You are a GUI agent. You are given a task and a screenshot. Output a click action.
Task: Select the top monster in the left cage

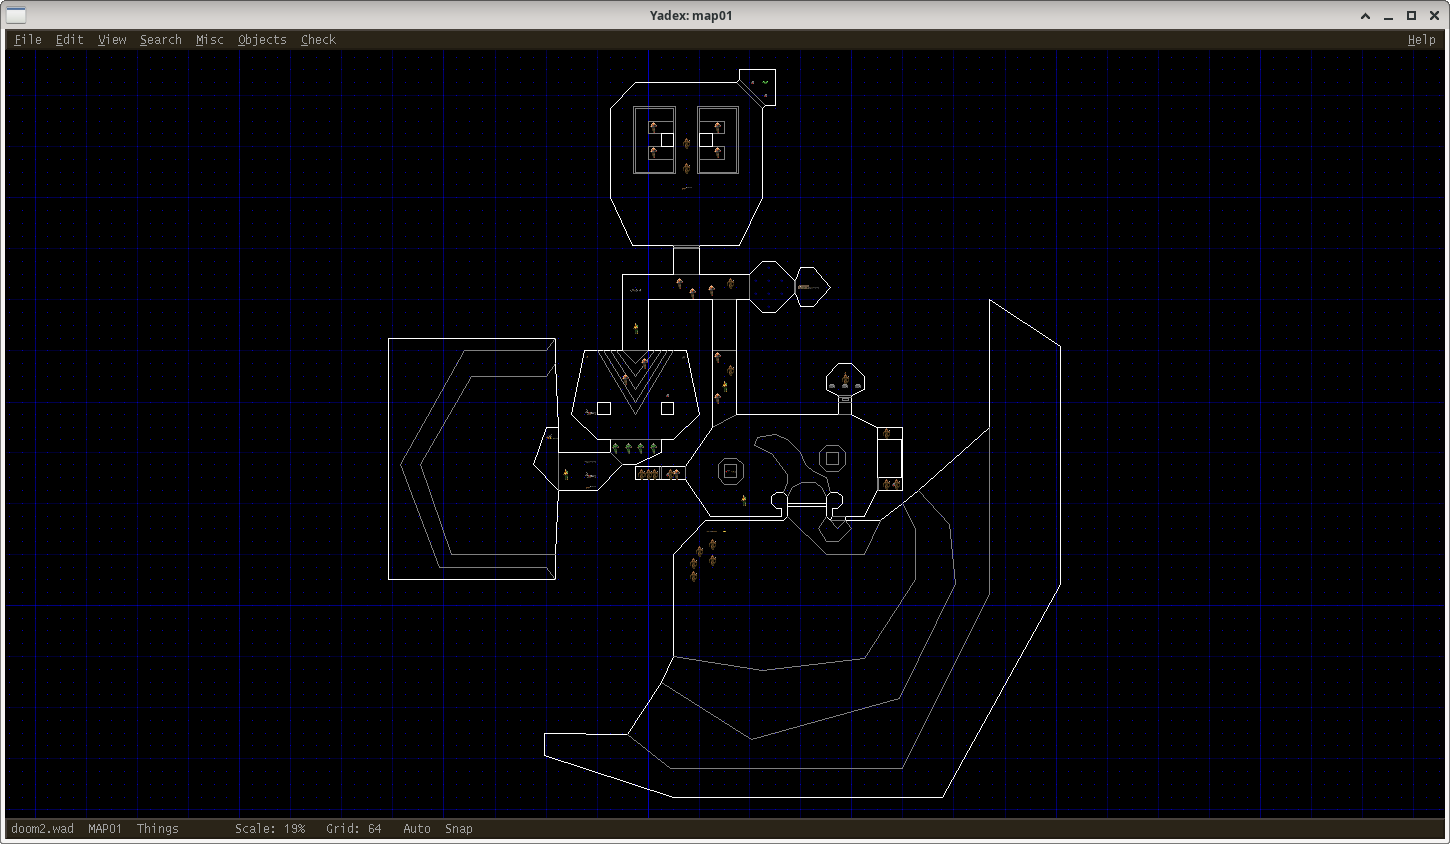(653, 127)
